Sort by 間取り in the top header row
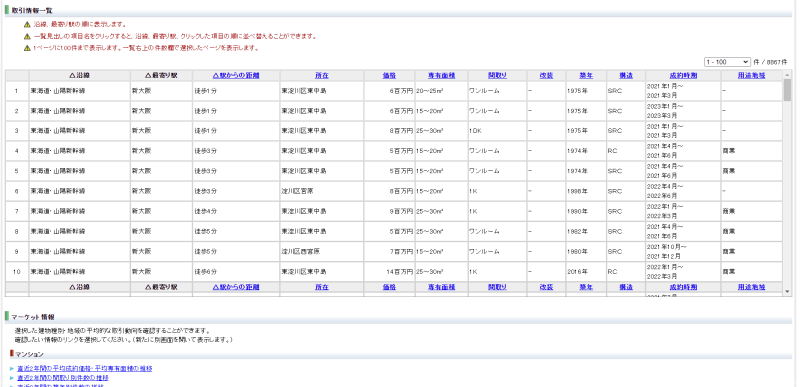The image size is (800, 387). pyautogui.click(x=497, y=75)
